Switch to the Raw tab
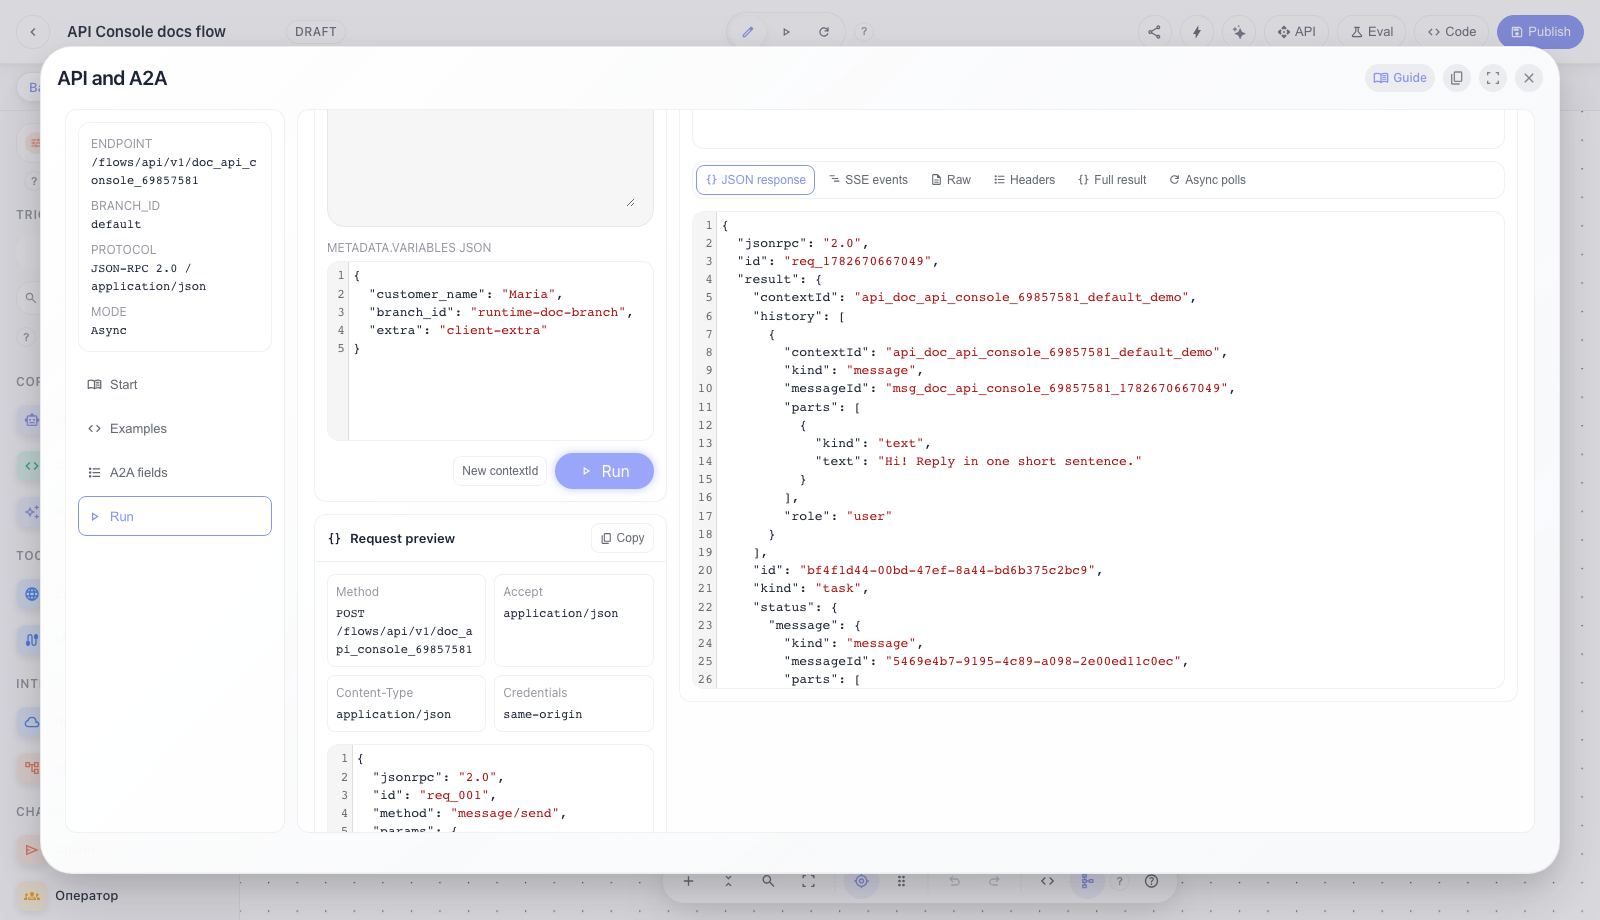Image resolution: width=1600 pixels, height=920 pixels. pos(951,180)
